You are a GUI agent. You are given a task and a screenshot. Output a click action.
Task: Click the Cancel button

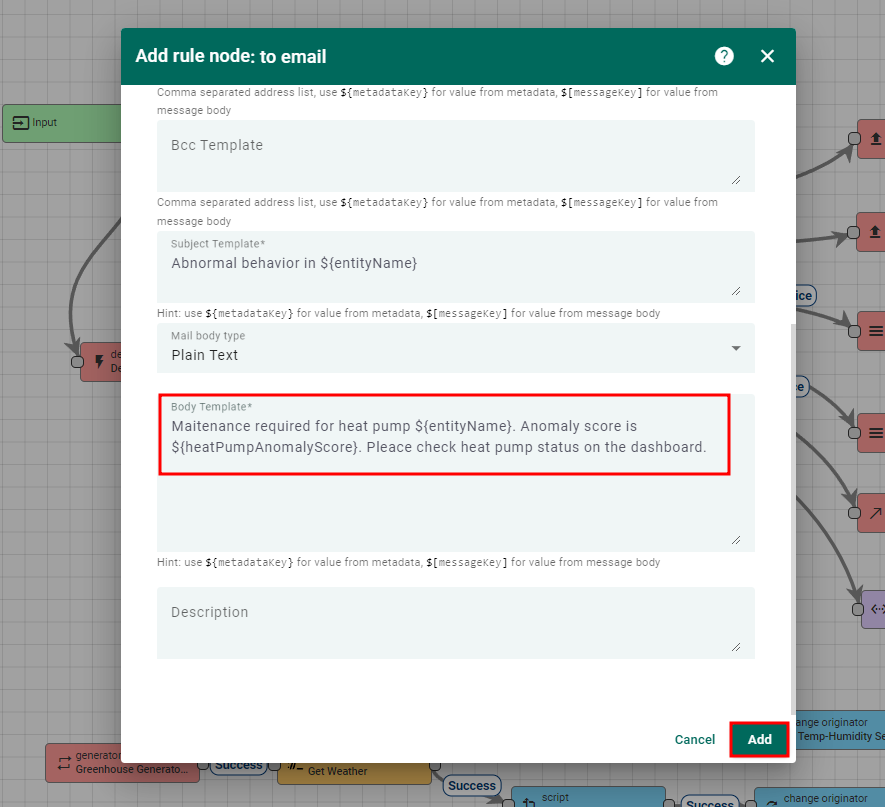pos(694,740)
